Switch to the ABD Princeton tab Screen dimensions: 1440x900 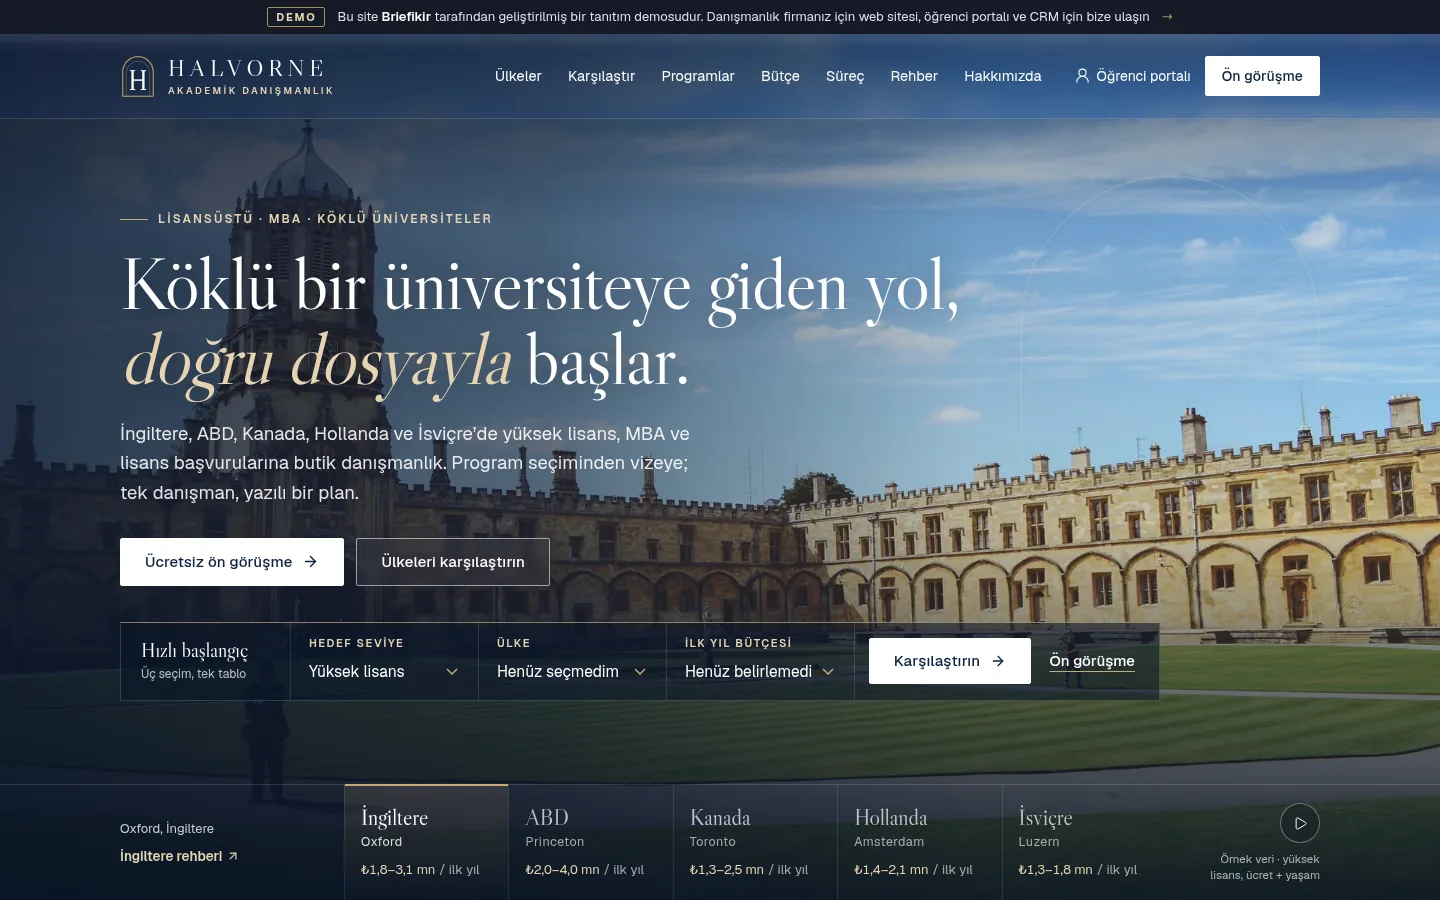point(591,842)
